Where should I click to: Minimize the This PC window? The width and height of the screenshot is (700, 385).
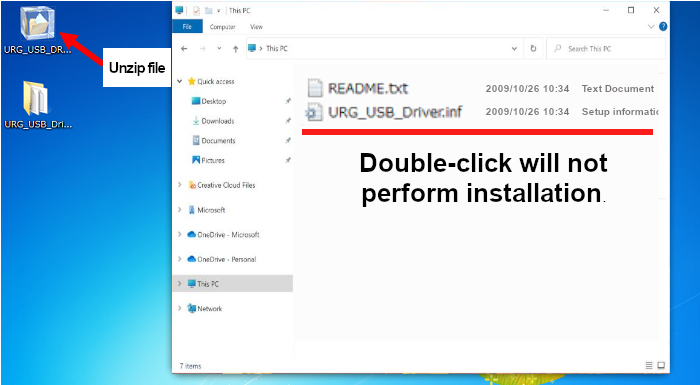coord(605,10)
